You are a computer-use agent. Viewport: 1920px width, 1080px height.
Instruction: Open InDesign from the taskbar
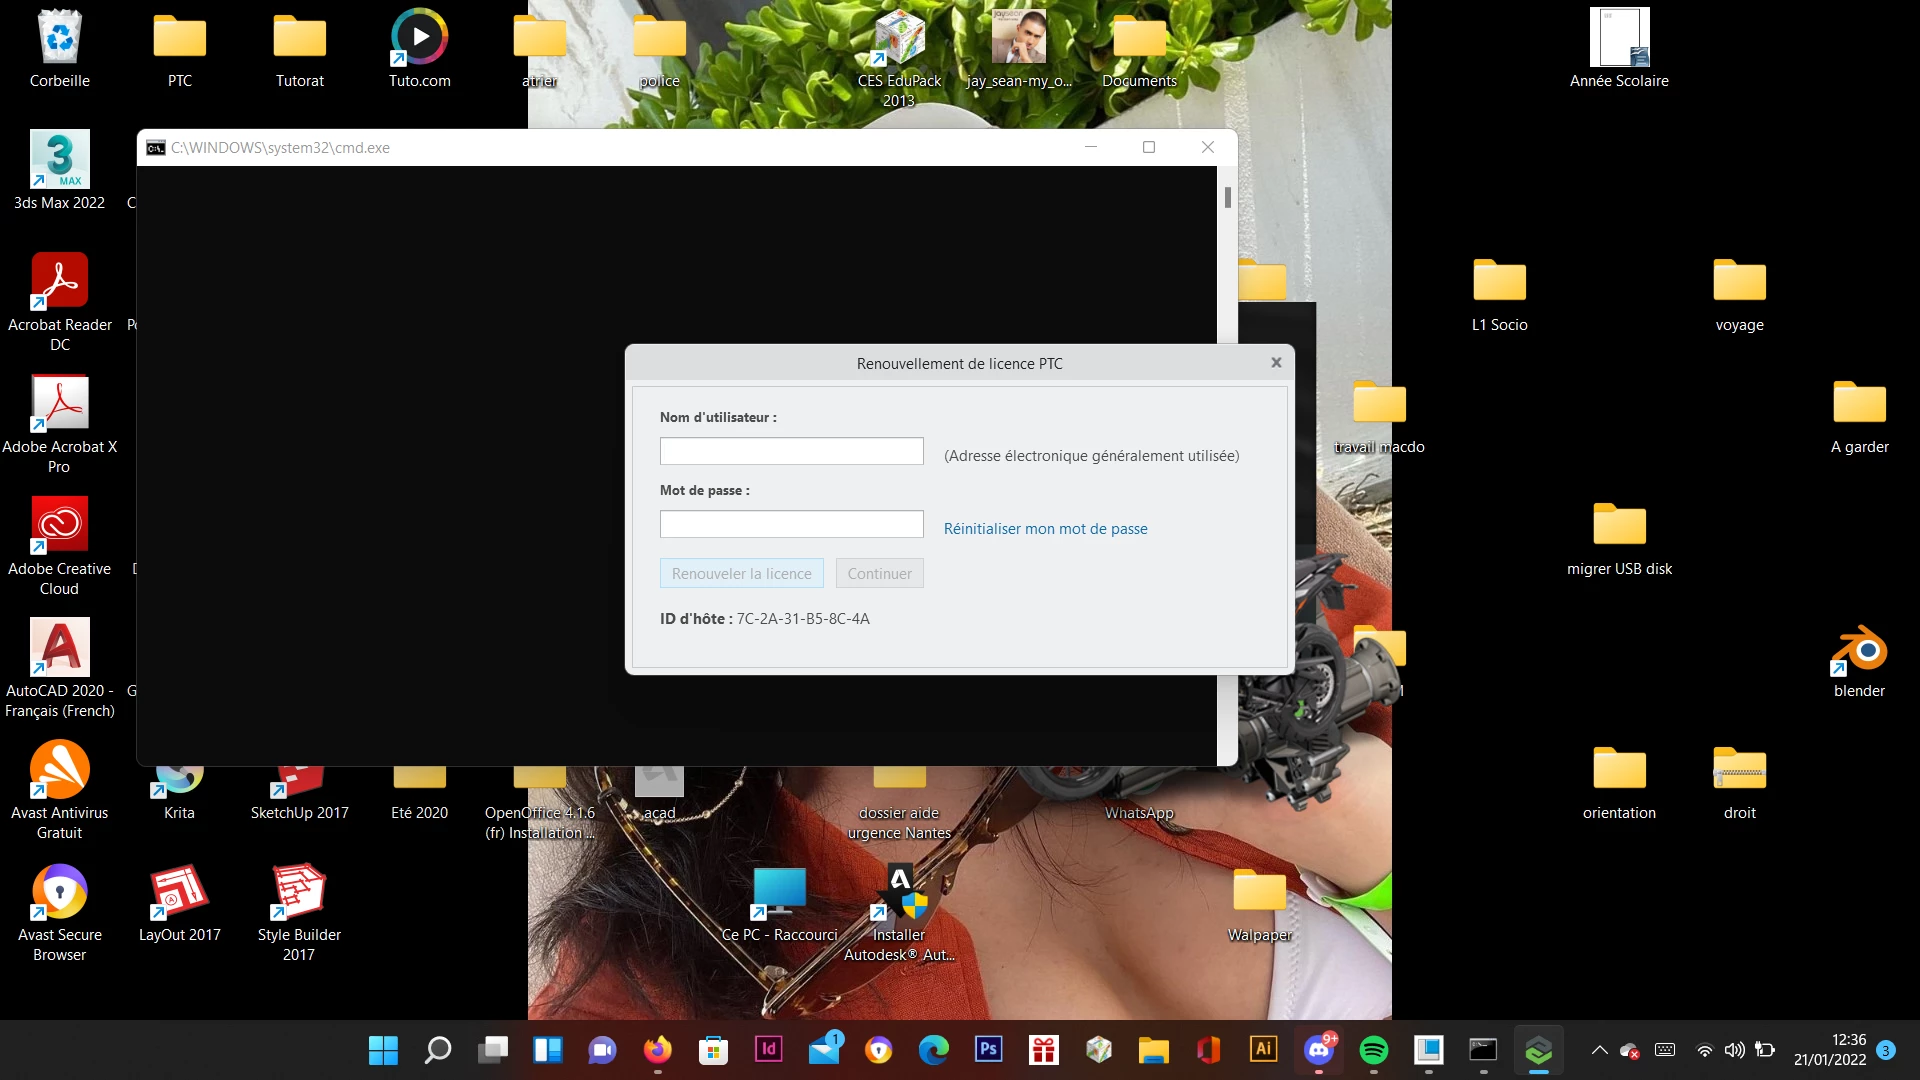click(x=768, y=1049)
